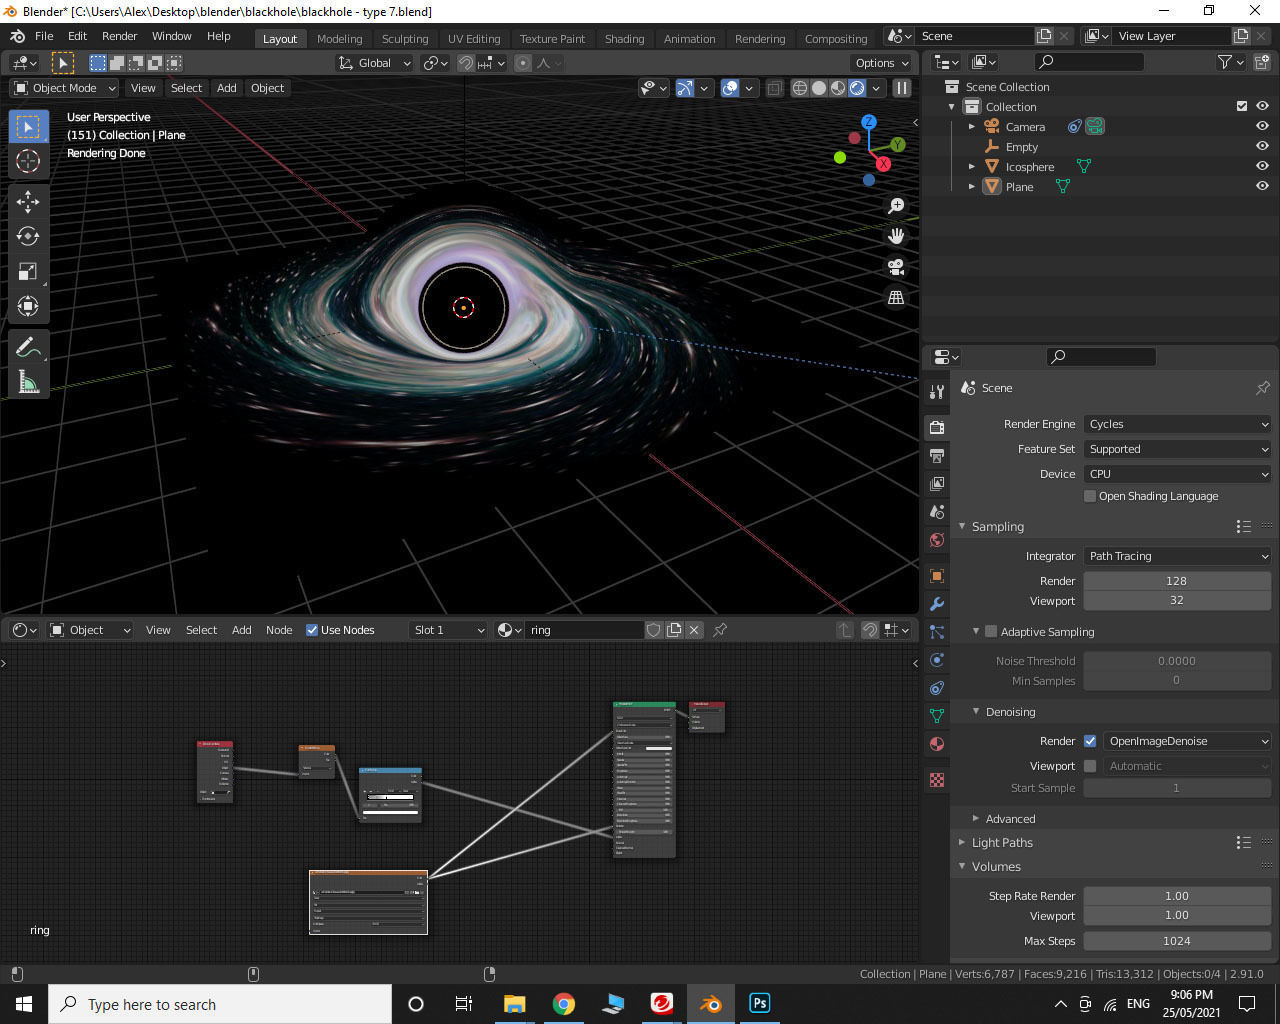Image resolution: width=1280 pixels, height=1024 pixels.
Task: Unlink the ring material with the X button
Action: tap(694, 630)
